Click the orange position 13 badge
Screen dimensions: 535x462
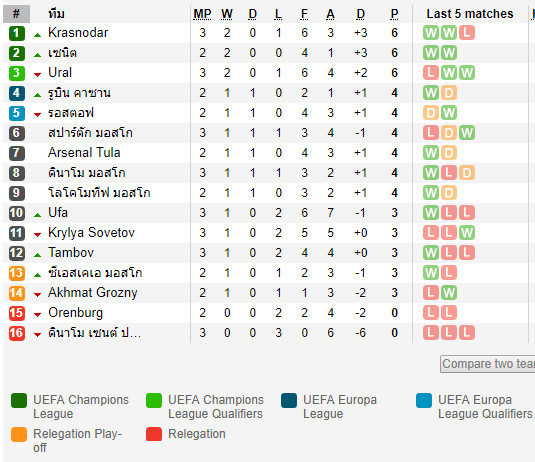16,273
